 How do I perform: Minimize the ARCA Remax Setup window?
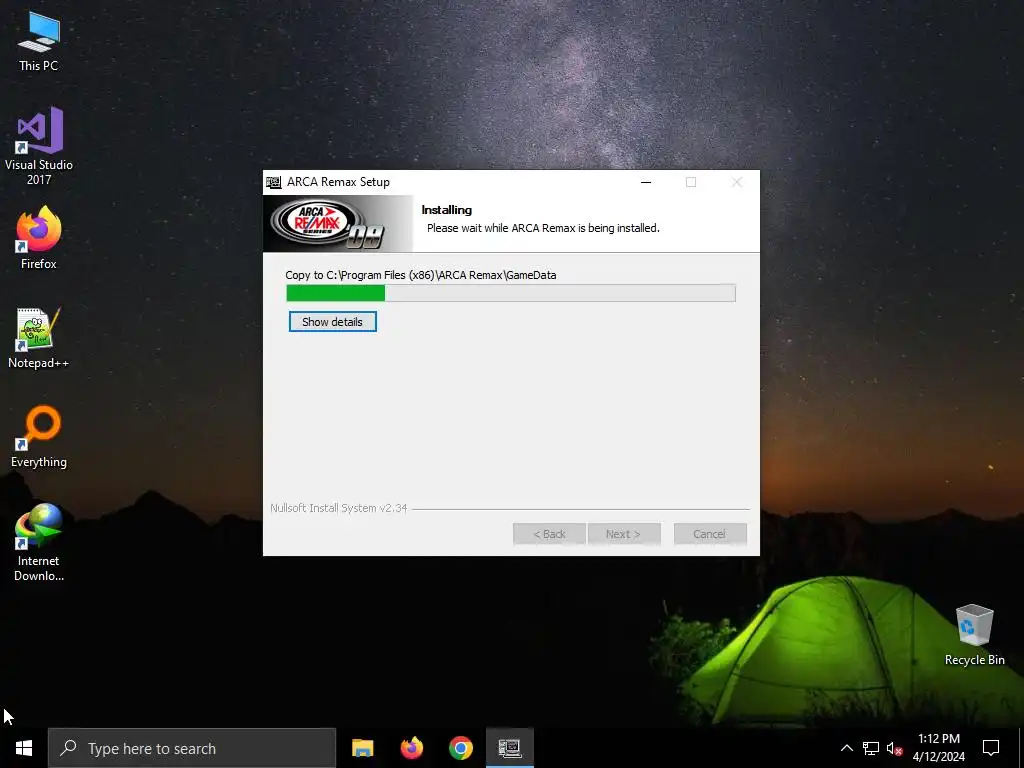click(646, 182)
